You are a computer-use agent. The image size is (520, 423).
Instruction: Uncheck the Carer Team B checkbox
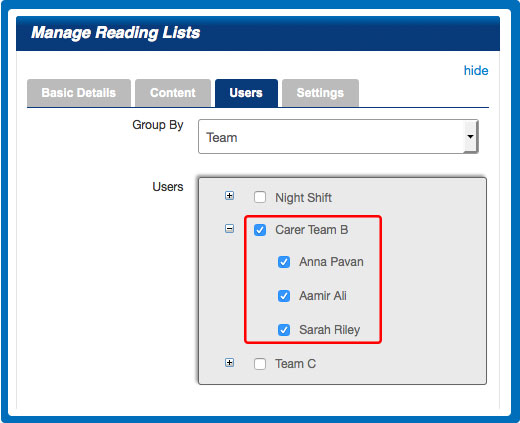(x=260, y=230)
